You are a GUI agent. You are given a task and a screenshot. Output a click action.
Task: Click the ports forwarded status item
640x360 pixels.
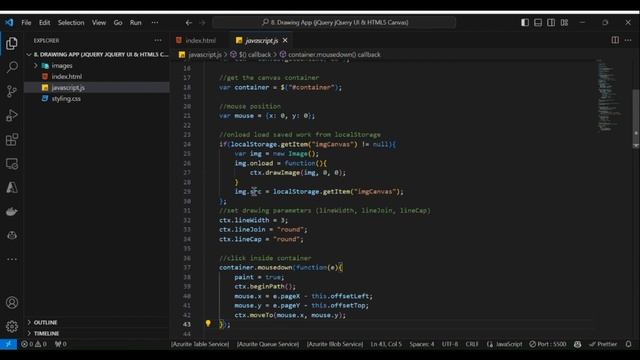[x=61, y=344]
